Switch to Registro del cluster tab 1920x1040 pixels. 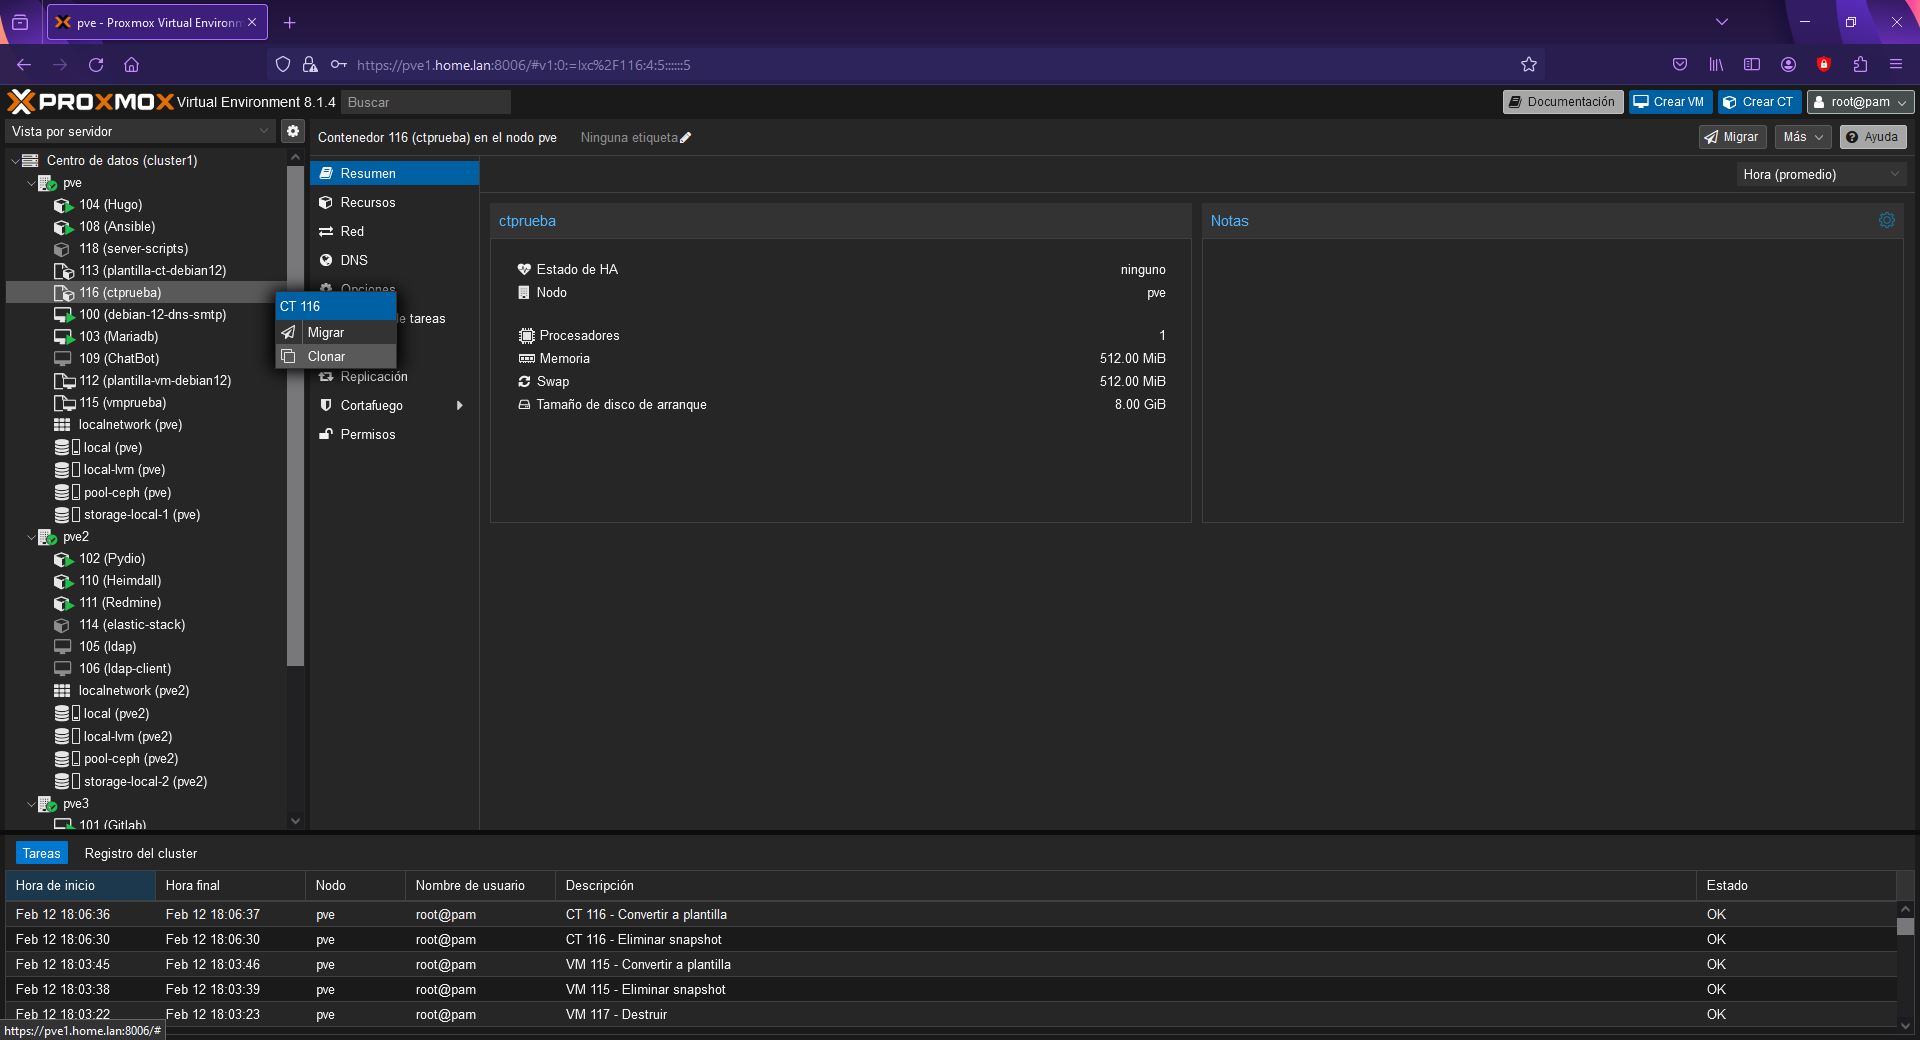coord(141,853)
